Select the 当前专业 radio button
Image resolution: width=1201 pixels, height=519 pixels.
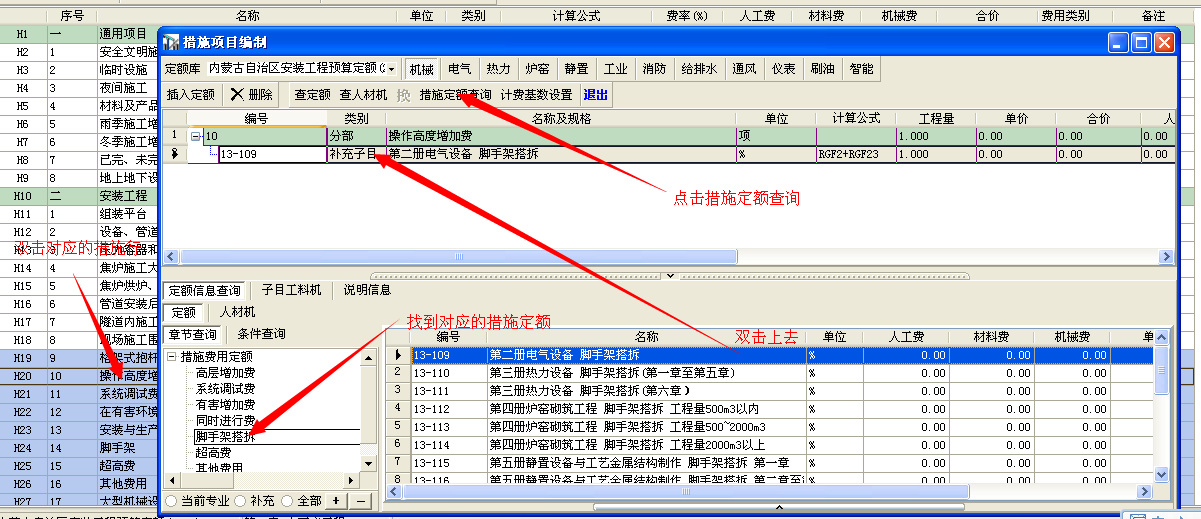(x=171, y=500)
